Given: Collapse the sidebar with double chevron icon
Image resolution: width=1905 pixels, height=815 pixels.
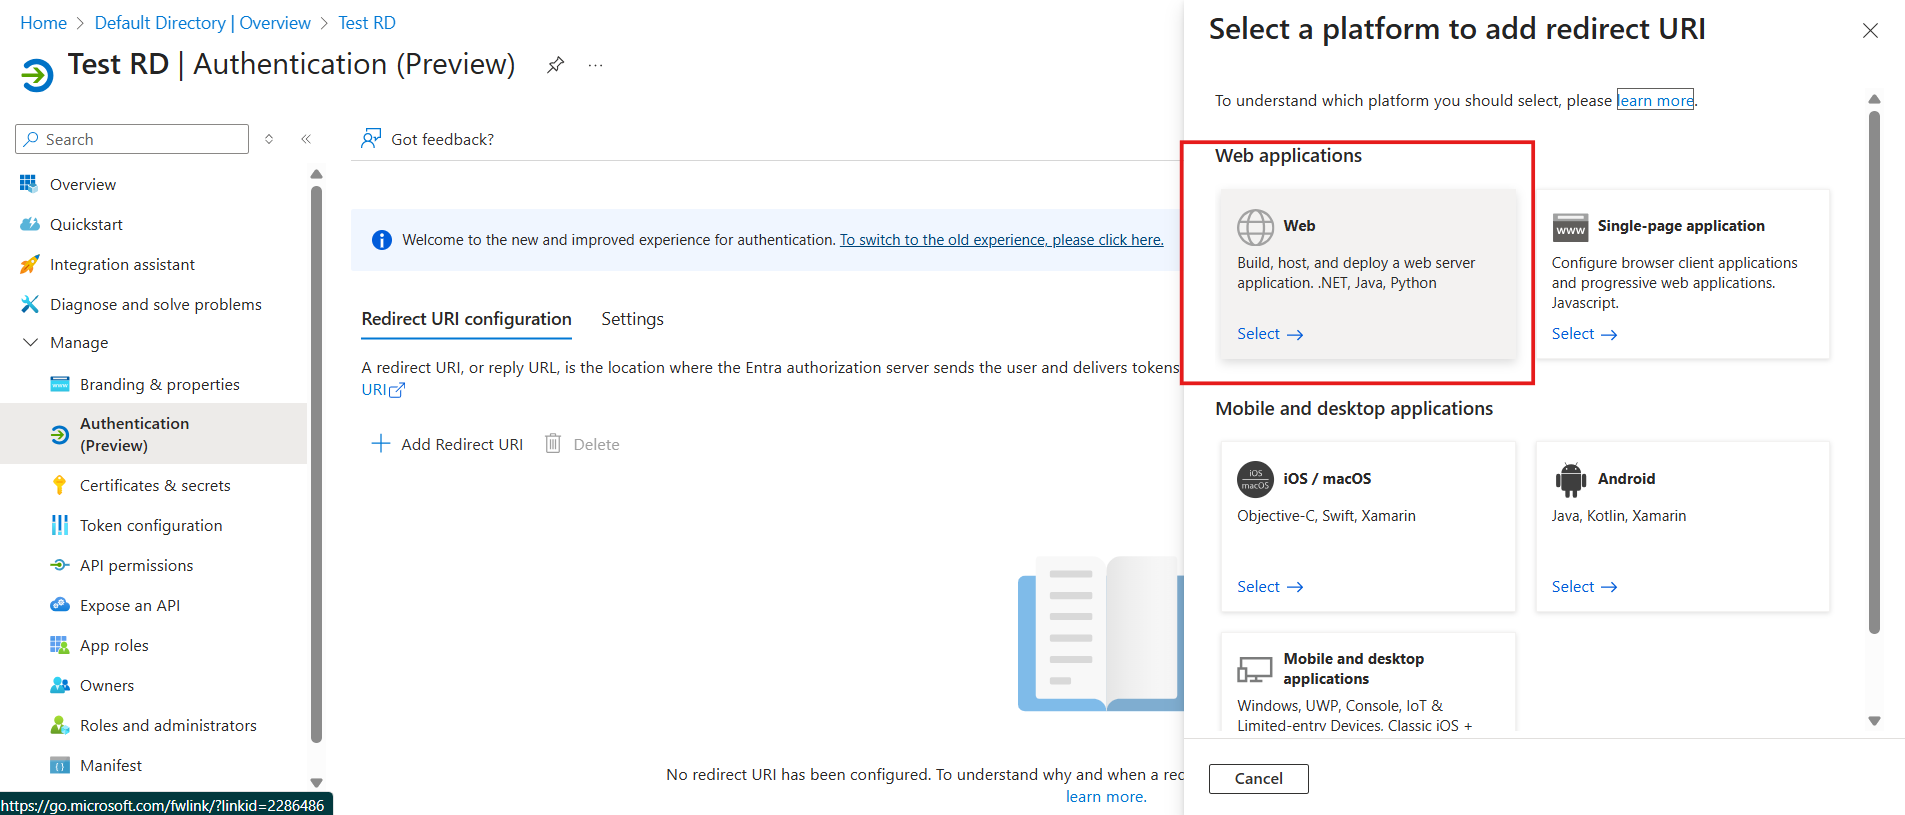Looking at the screenshot, I should tap(306, 139).
